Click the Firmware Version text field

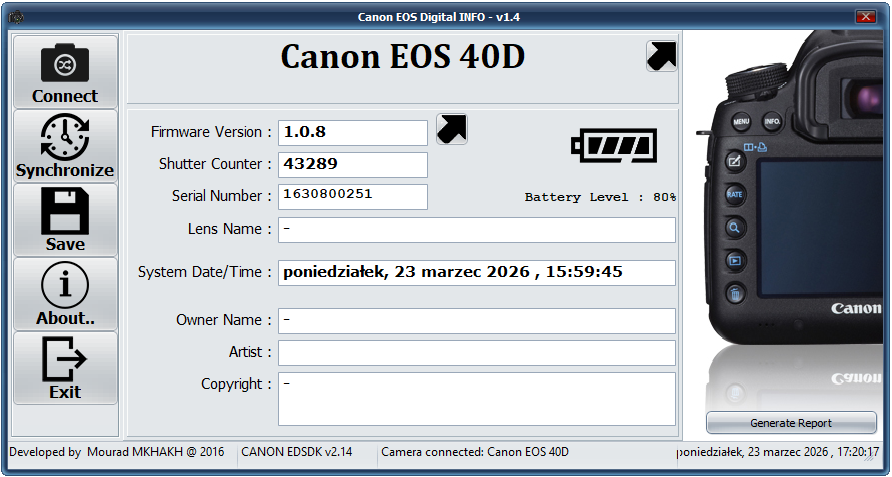pyautogui.click(x=352, y=132)
